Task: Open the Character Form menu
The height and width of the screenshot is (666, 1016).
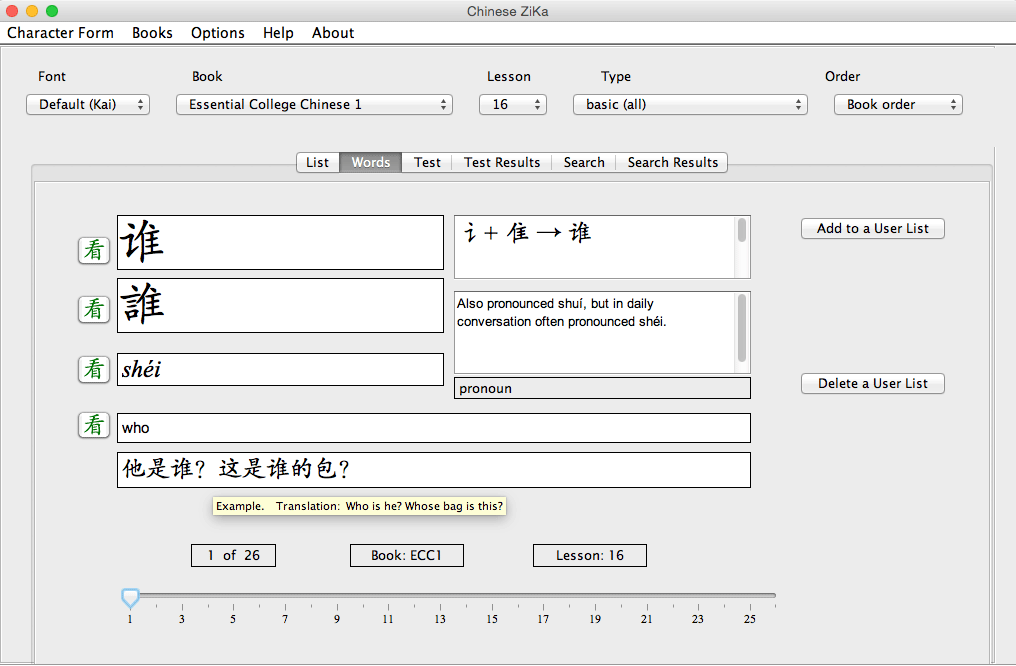Action: pos(60,33)
